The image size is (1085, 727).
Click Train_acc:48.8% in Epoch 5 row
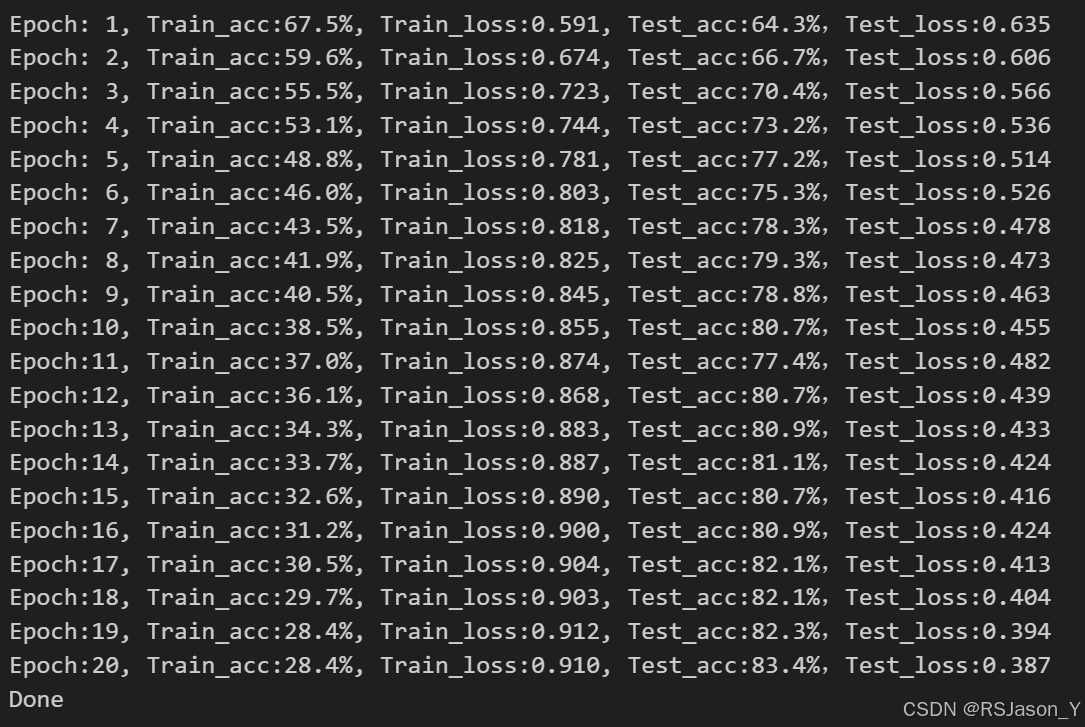(x=250, y=160)
